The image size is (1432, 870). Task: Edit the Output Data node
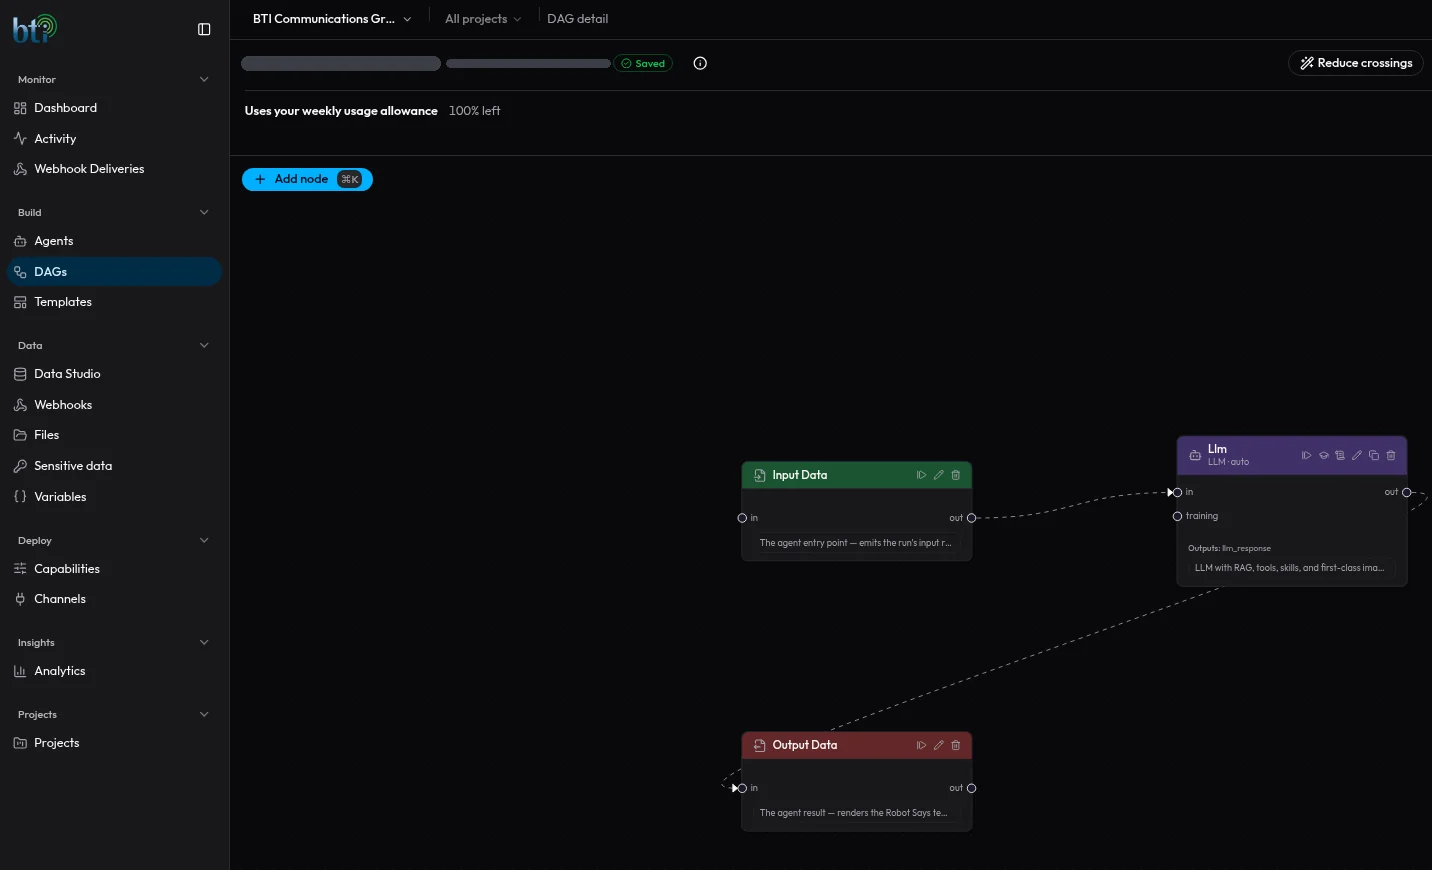coord(938,745)
